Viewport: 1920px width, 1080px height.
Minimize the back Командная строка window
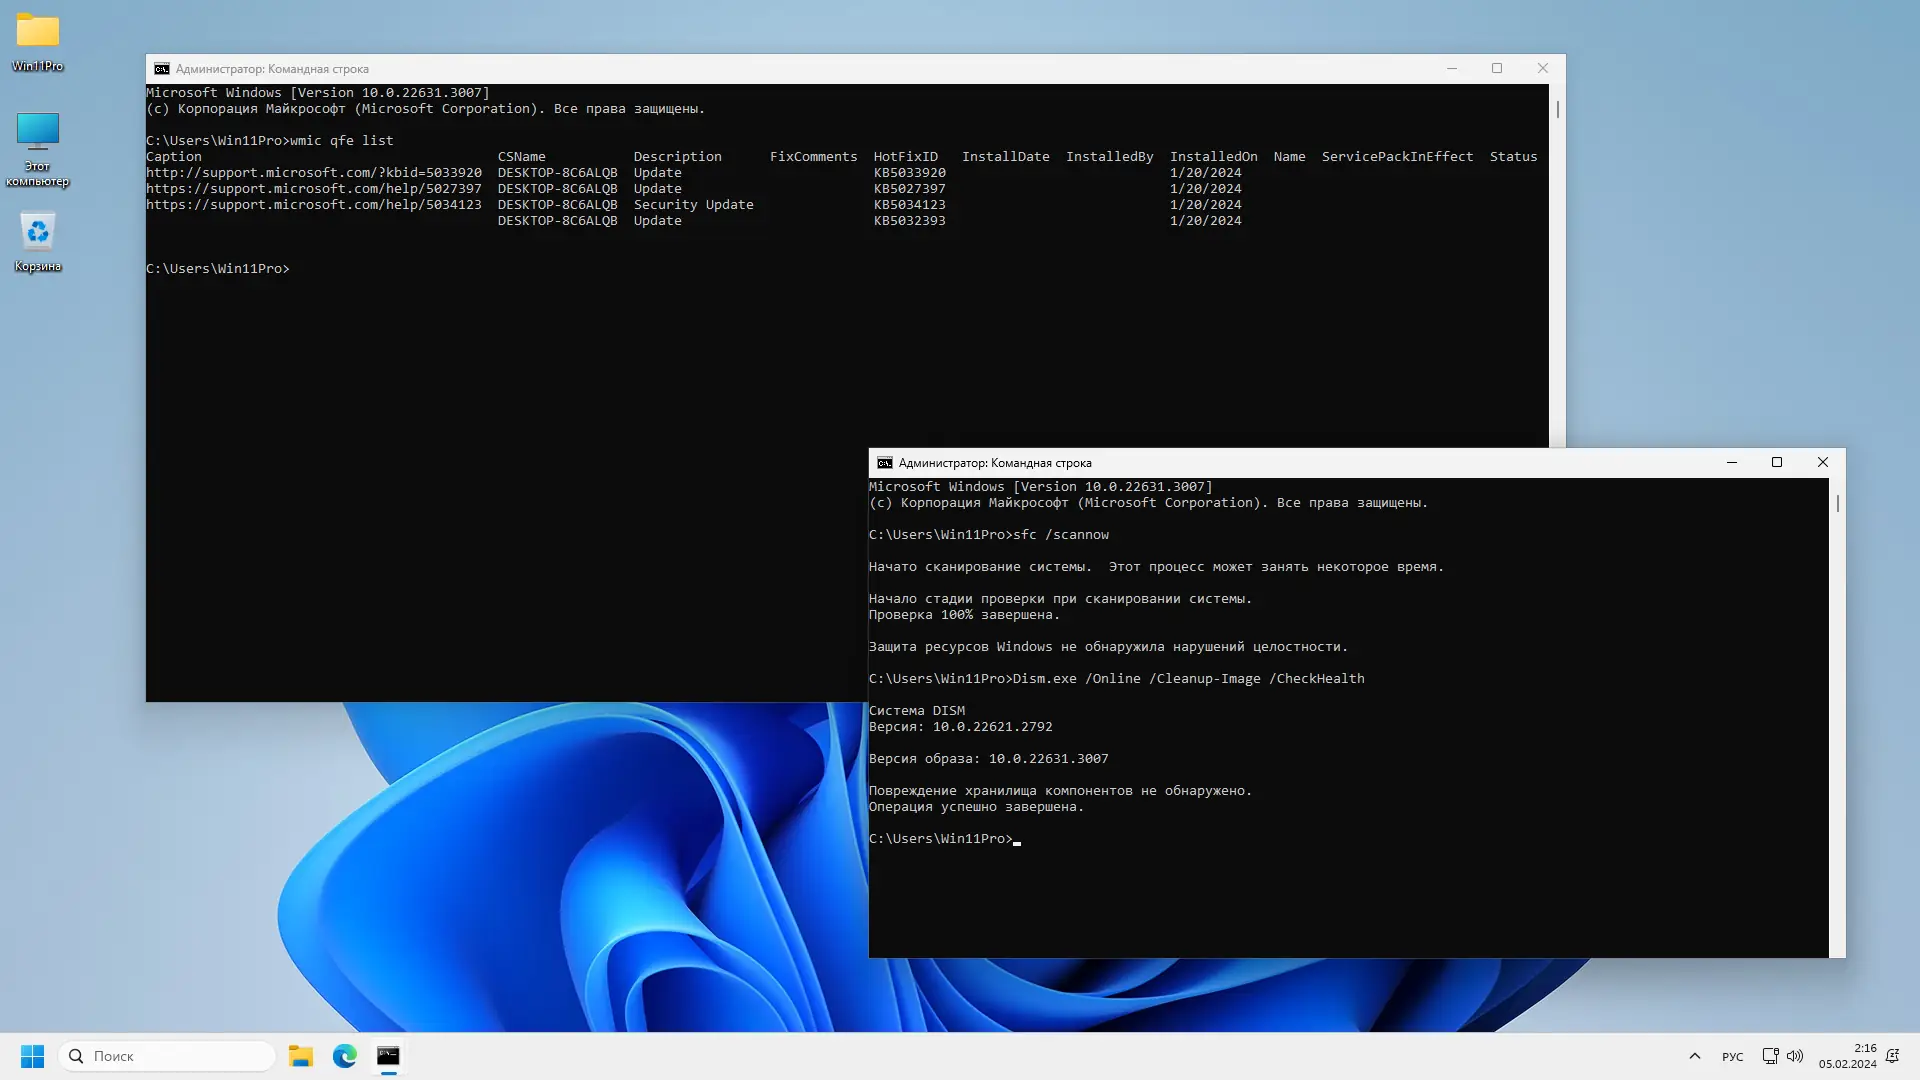pyautogui.click(x=1451, y=69)
